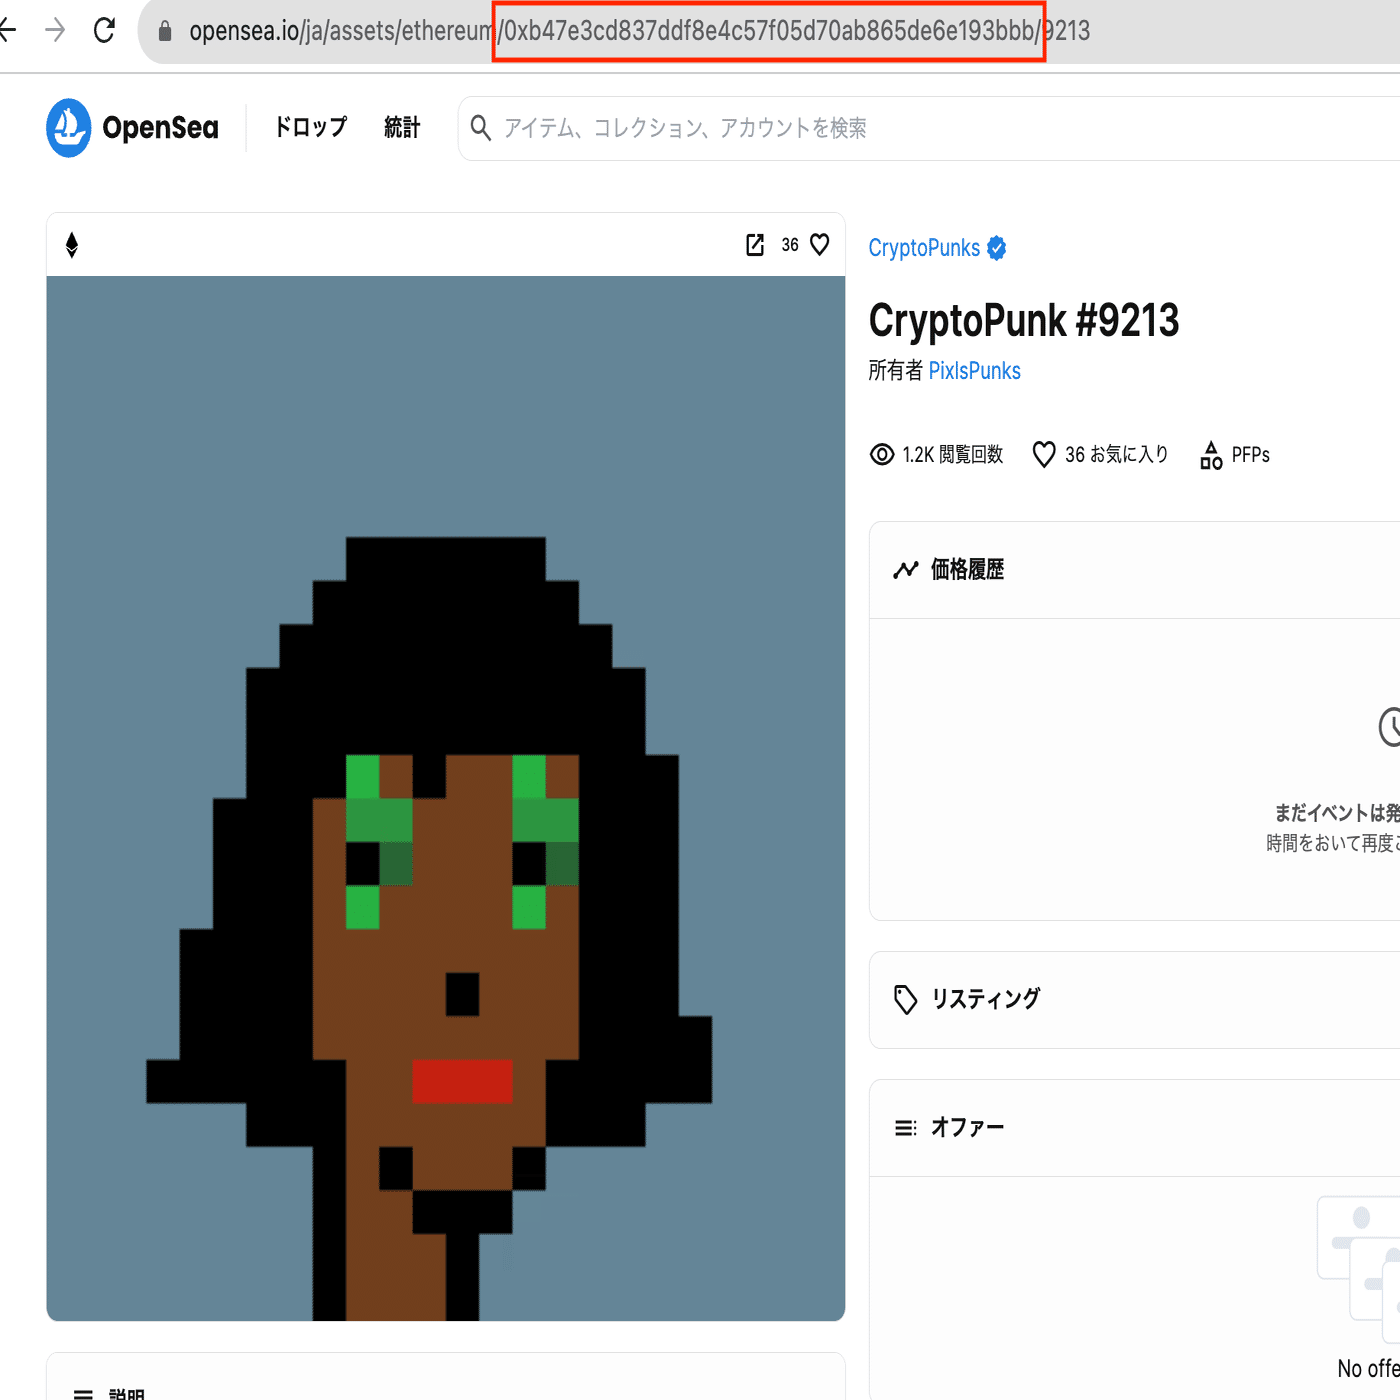This screenshot has height=1400, width=1400.
Task: Click the browser back arrow
Action: tap(7, 31)
